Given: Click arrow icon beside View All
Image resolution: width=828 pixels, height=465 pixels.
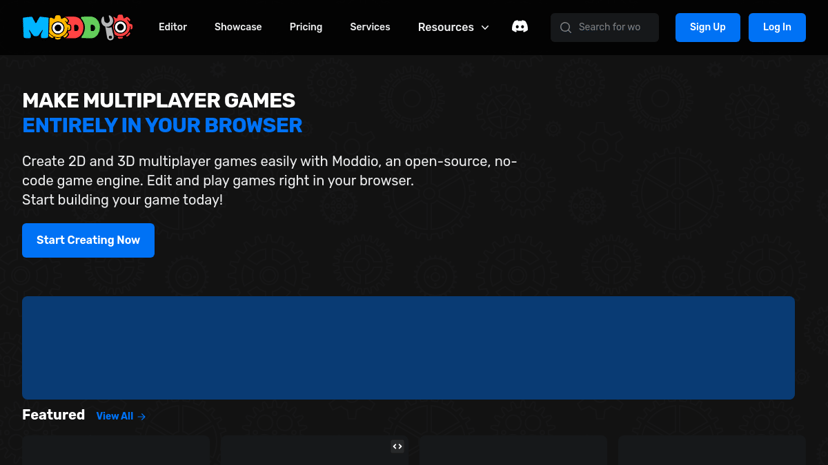Looking at the screenshot, I should click(142, 416).
